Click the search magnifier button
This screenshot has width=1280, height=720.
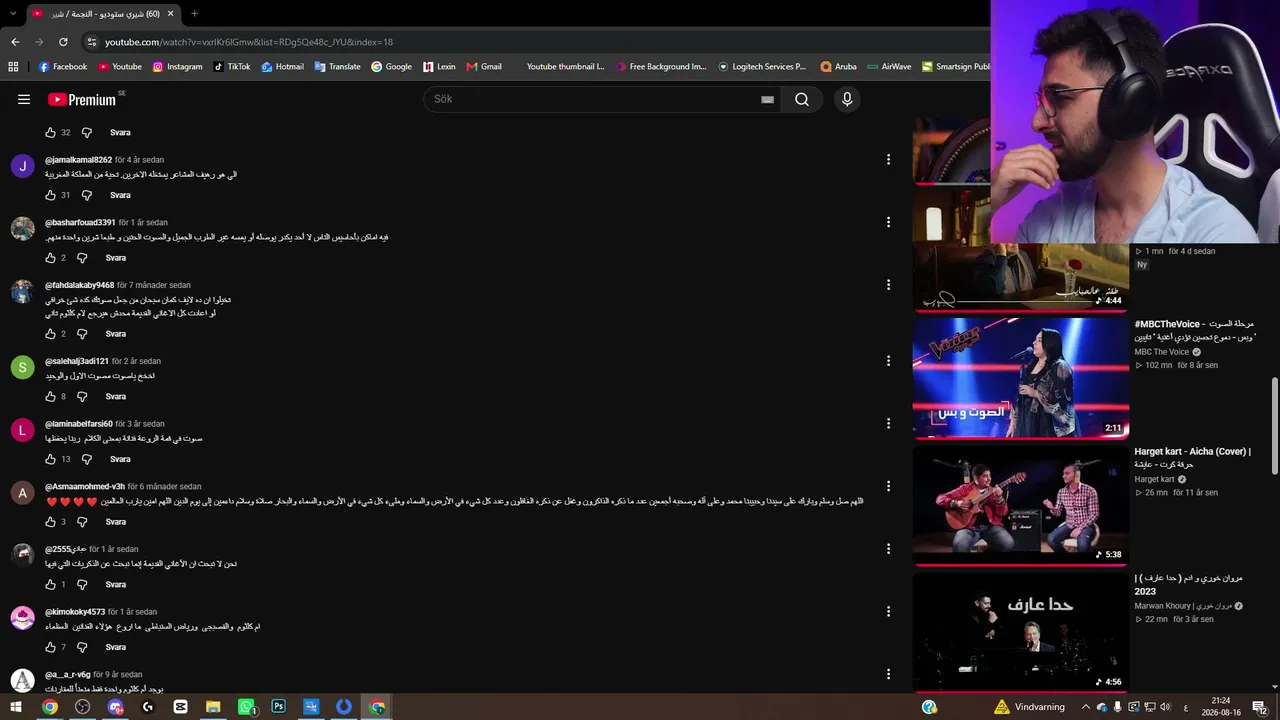coord(802,99)
